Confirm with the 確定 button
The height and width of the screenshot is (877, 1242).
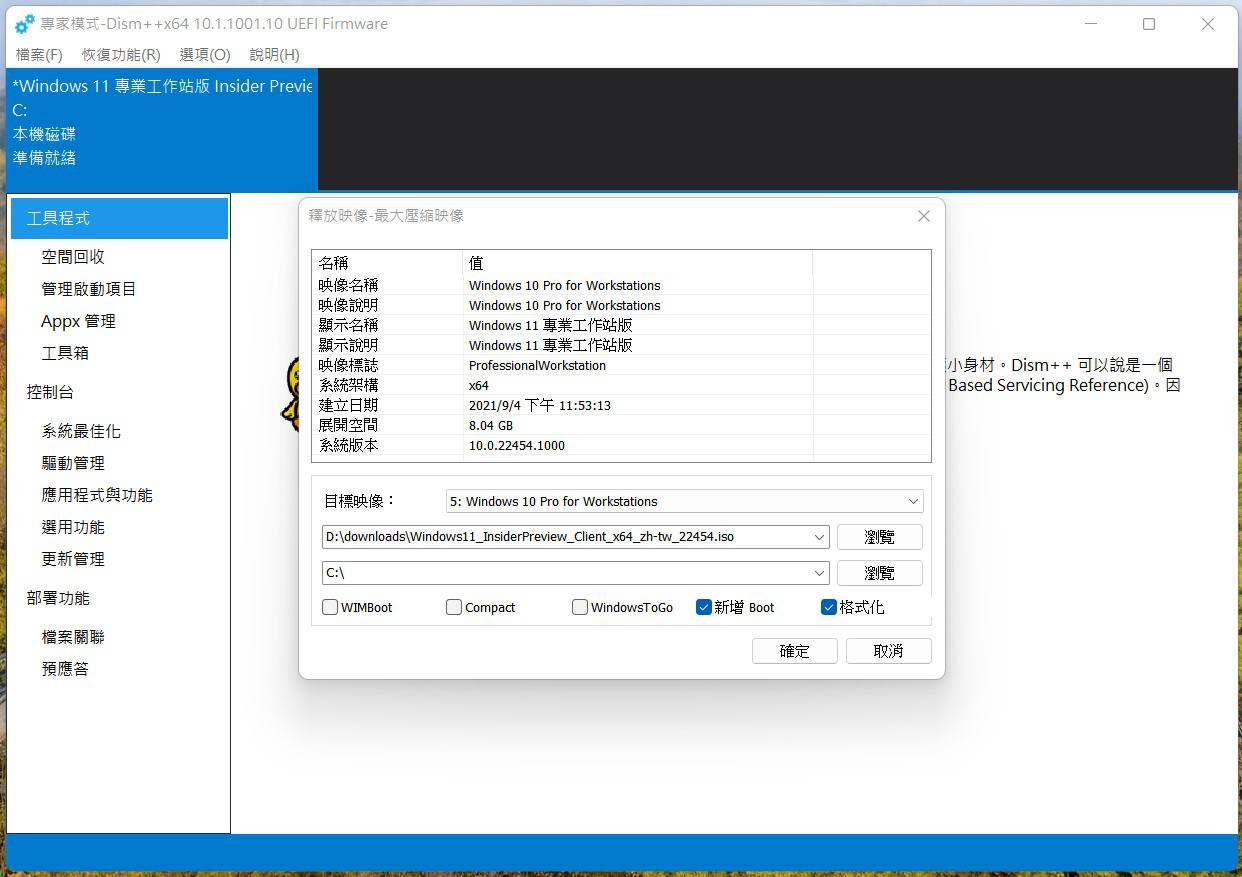(x=795, y=651)
